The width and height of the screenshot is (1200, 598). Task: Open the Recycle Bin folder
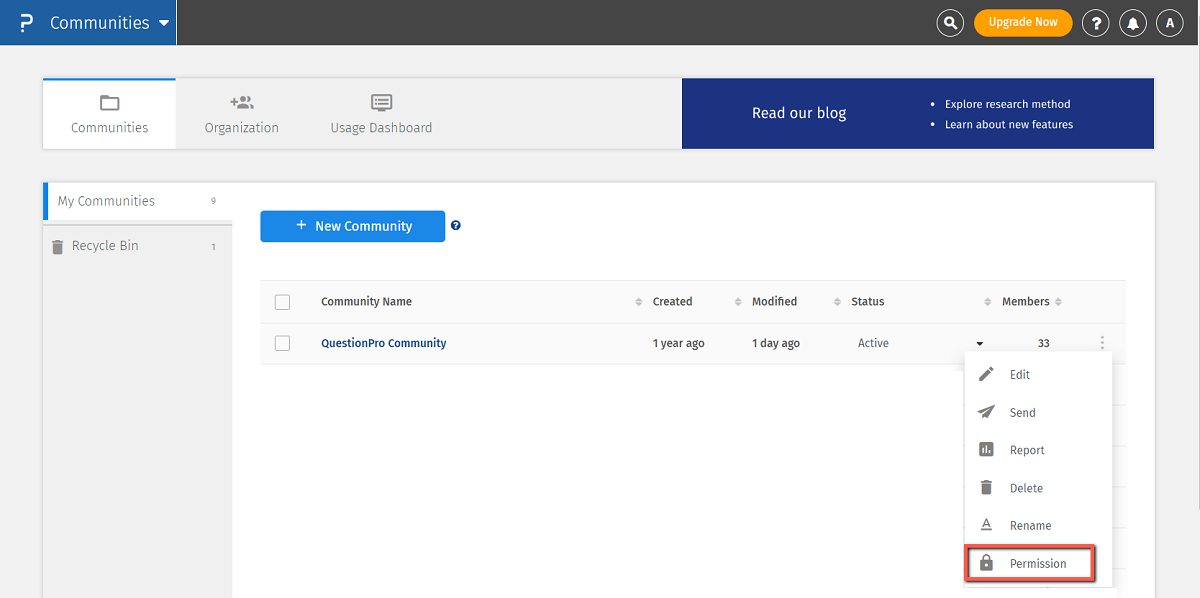coord(105,246)
